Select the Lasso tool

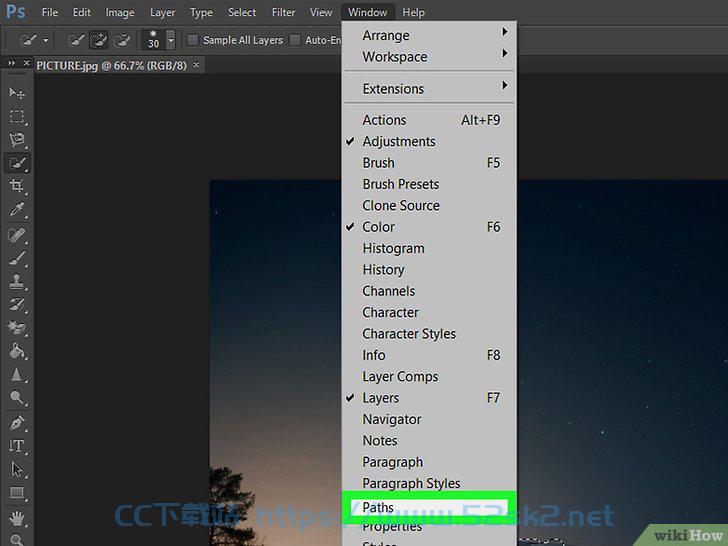(17, 139)
